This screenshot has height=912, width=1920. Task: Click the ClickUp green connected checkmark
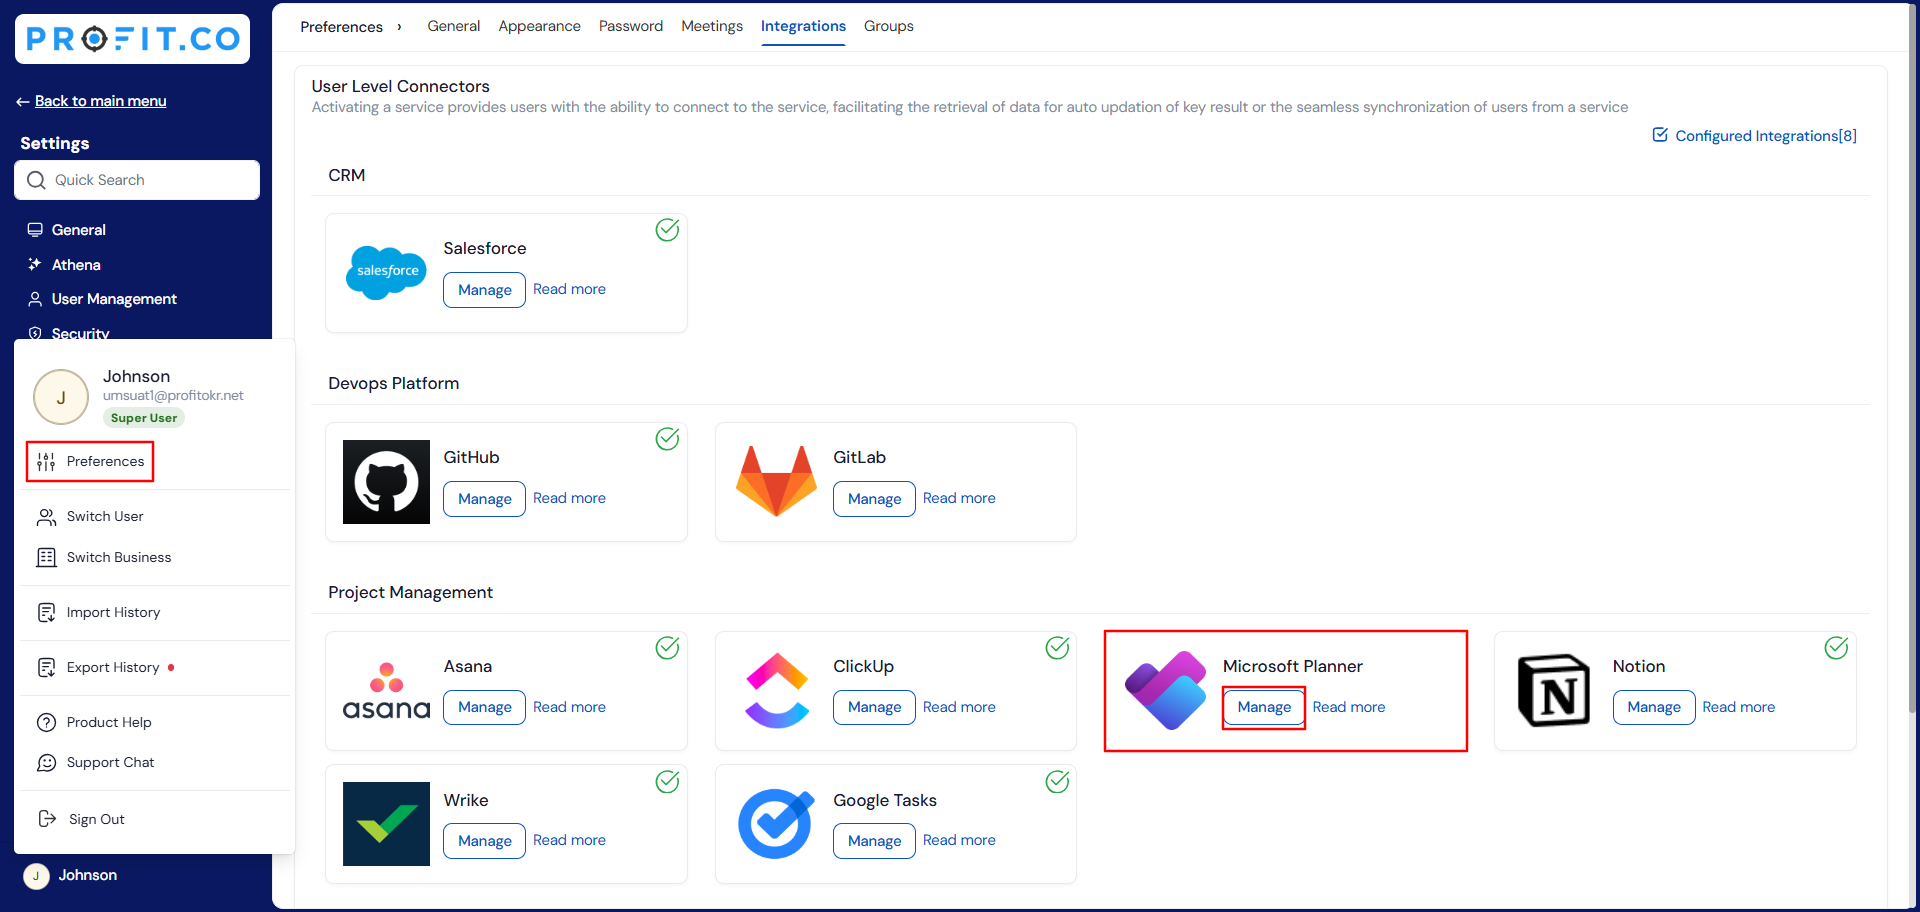click(1057, 648)
